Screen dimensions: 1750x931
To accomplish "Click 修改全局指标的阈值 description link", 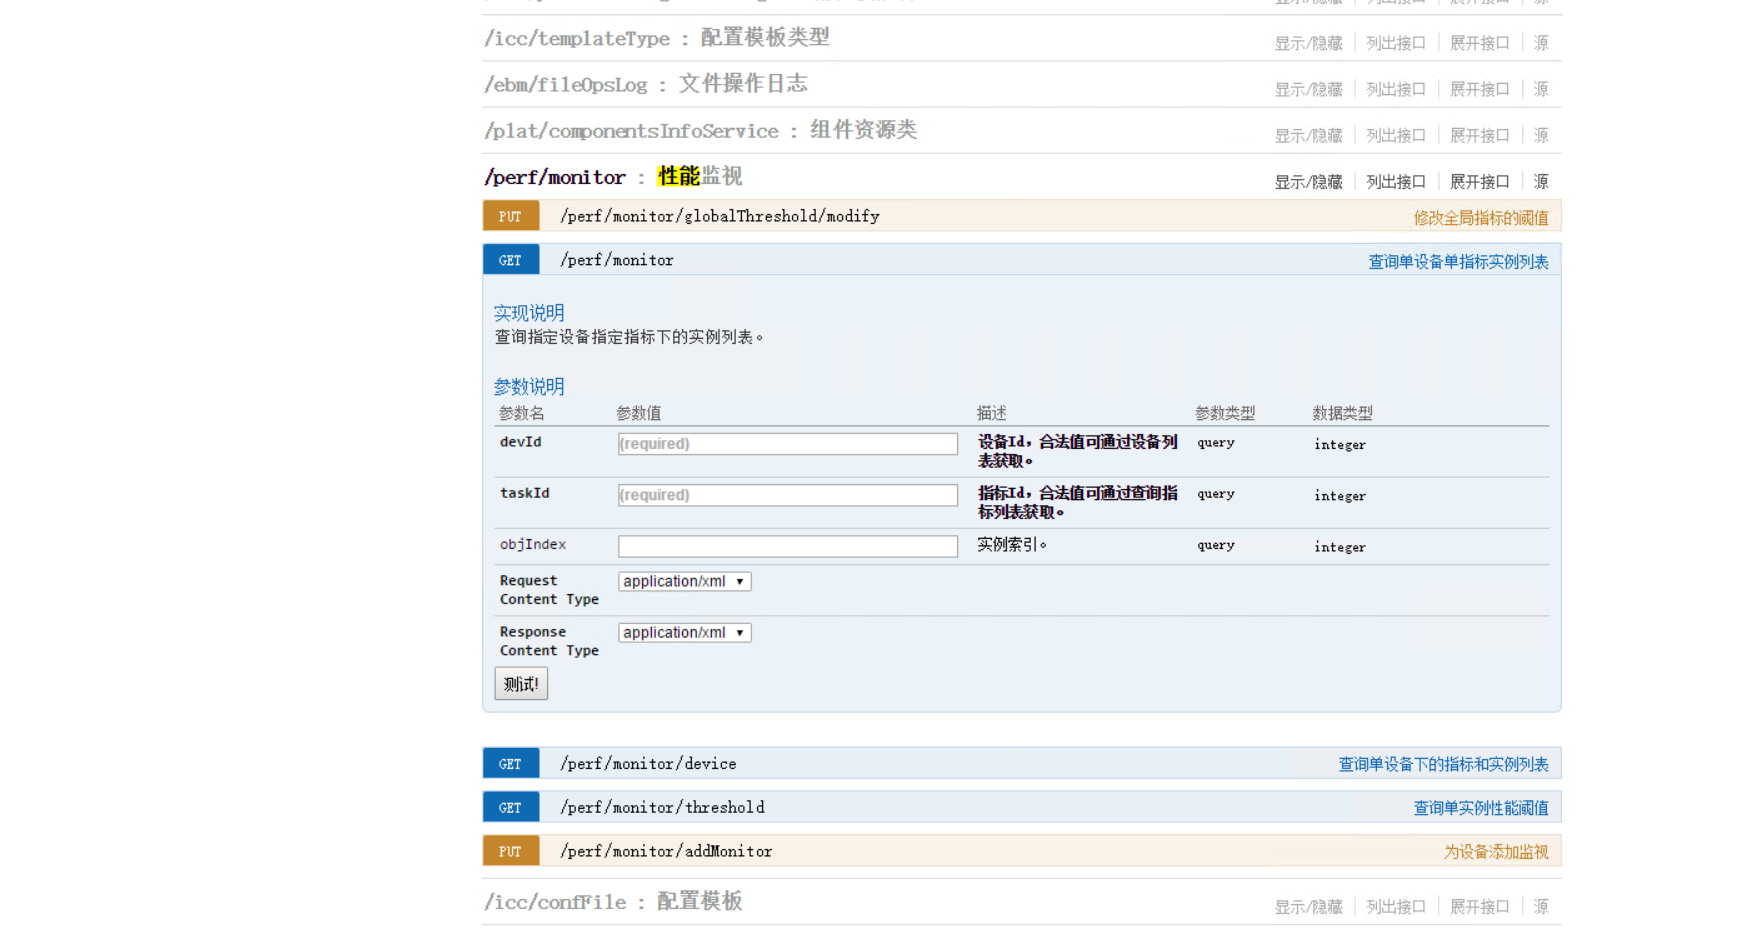I will pyautogui.click(x=1481, y=218).
